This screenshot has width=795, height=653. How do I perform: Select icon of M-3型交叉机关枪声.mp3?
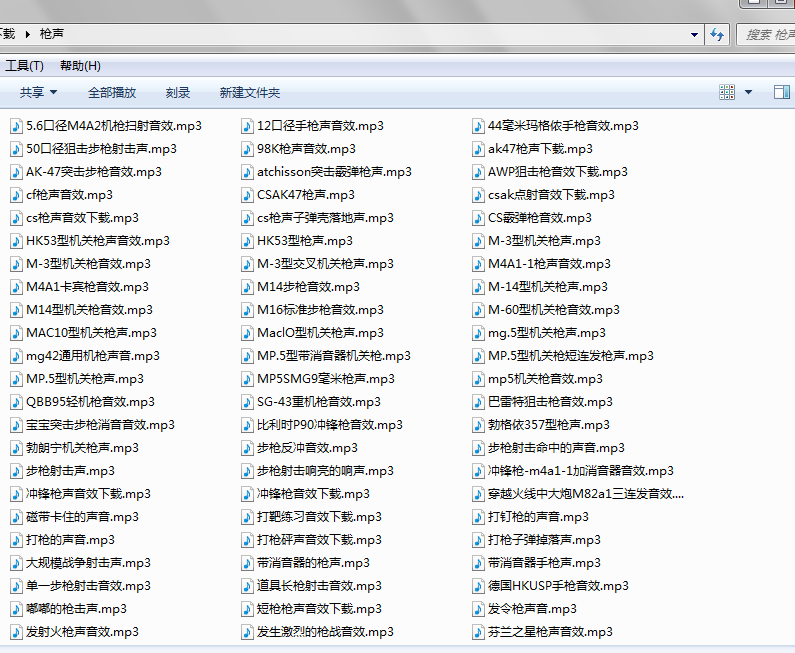pos(247,264)
